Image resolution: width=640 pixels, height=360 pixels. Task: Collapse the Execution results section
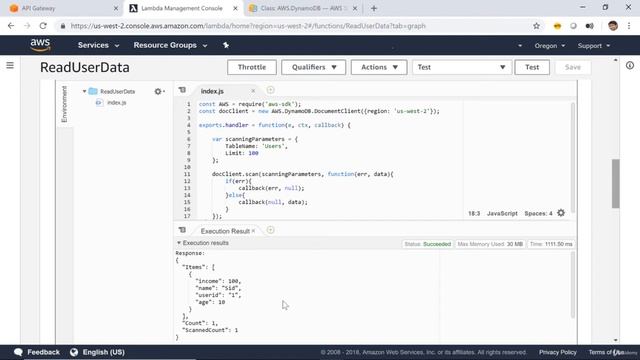(179, 243)
